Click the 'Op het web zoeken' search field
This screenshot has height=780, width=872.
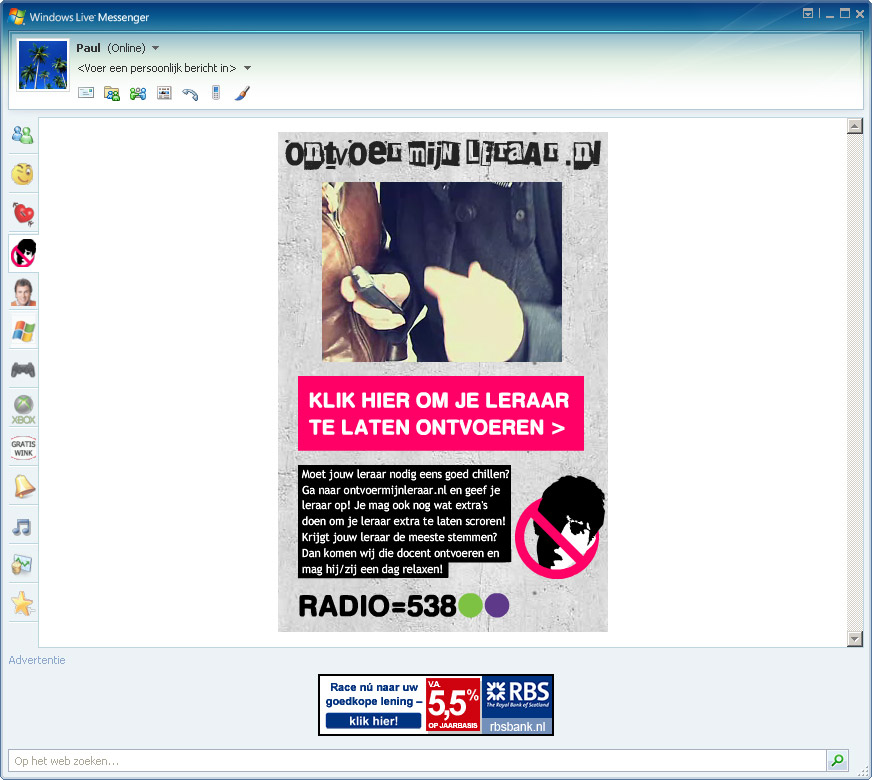[417, 761]
